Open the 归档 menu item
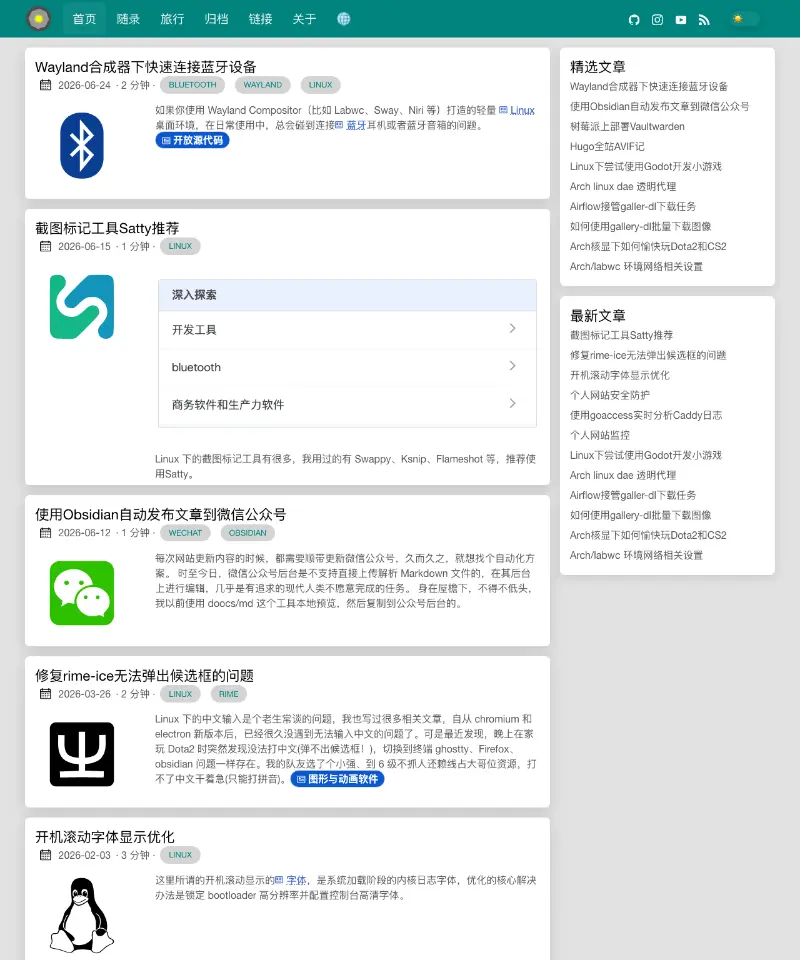 [217, 19]
